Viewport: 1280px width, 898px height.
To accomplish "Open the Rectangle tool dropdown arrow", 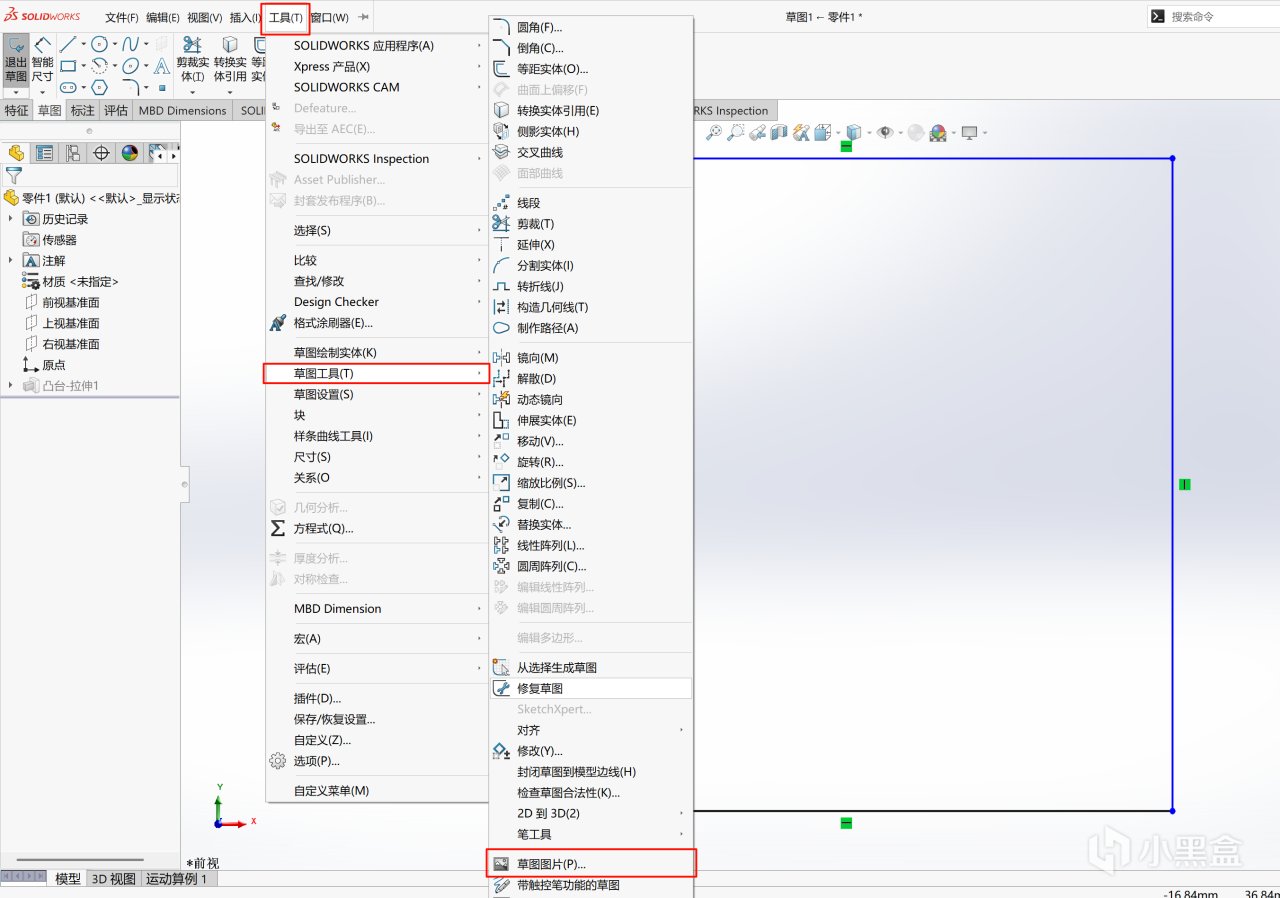I will (x=82, y=66).
